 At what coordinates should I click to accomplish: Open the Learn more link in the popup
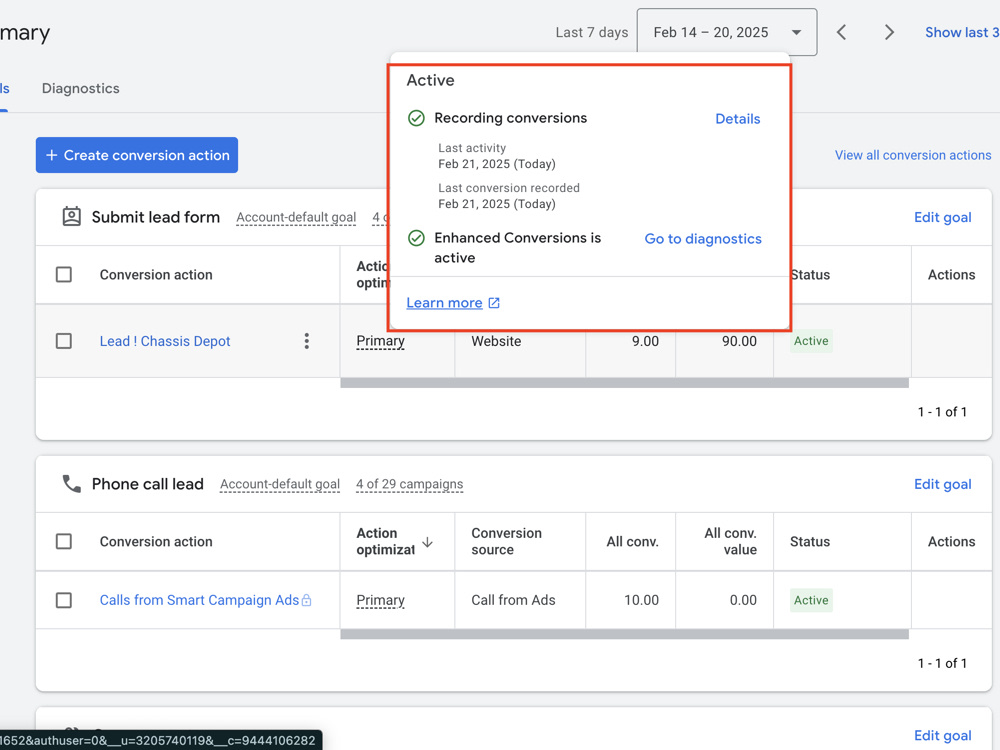pyautogui.click(x=444, y=303)
